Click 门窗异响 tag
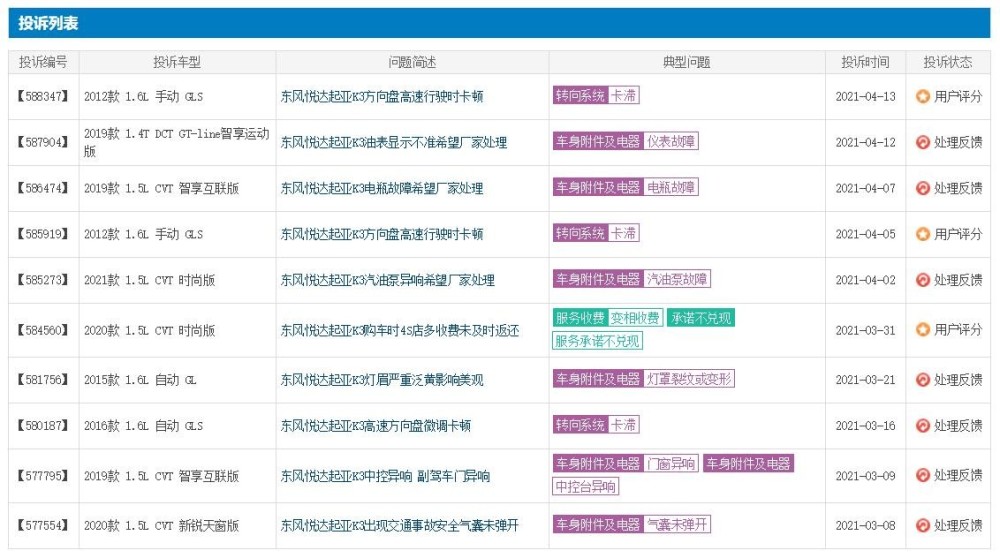 [671, 464]
